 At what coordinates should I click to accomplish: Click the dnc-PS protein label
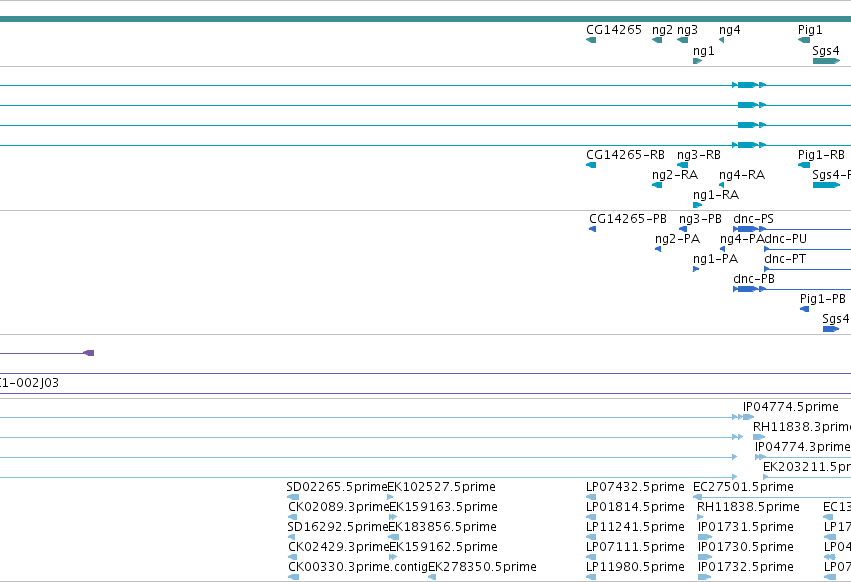coord(753,219)
